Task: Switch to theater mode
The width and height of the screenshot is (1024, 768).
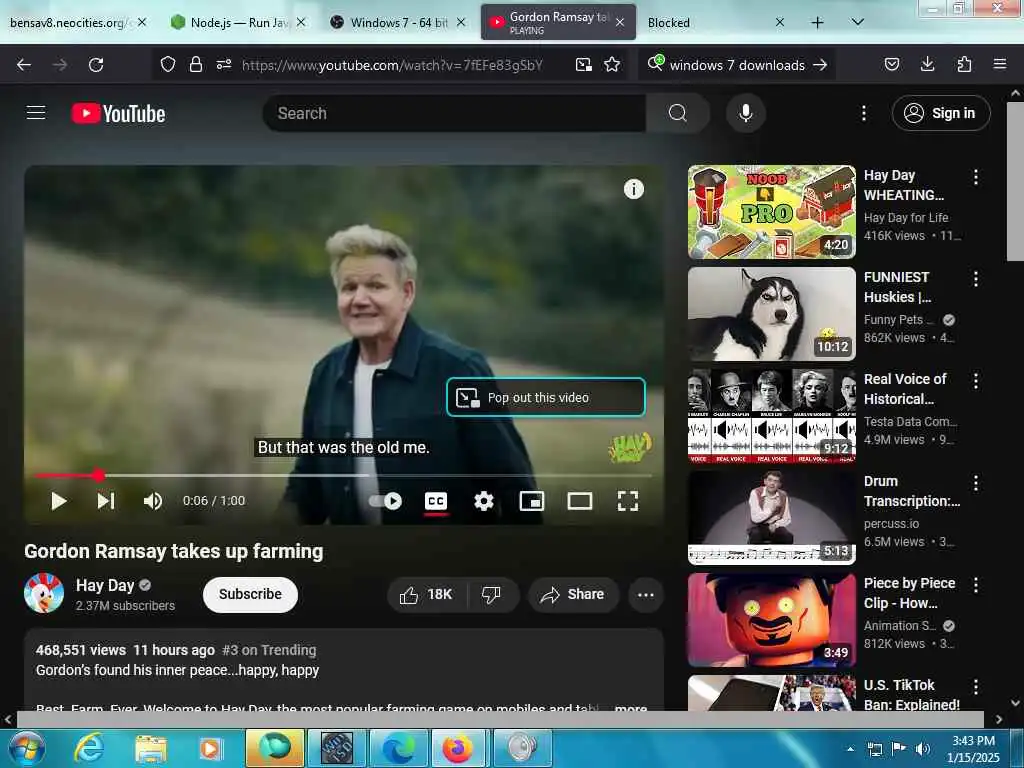Action: [x=580, y=501]
